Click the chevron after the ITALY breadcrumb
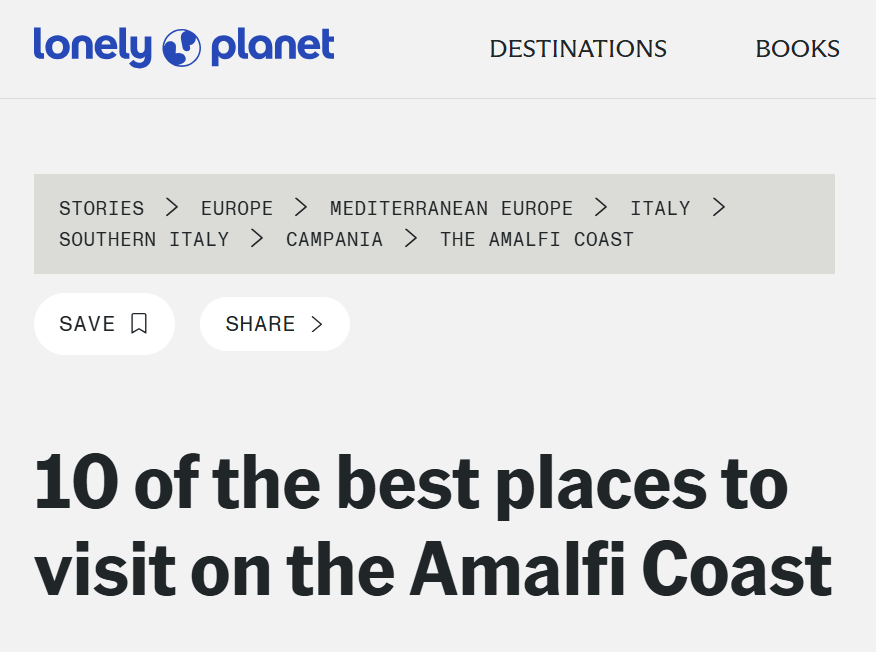Viewport: 876px width, 652px height. [x=719, y=207]
